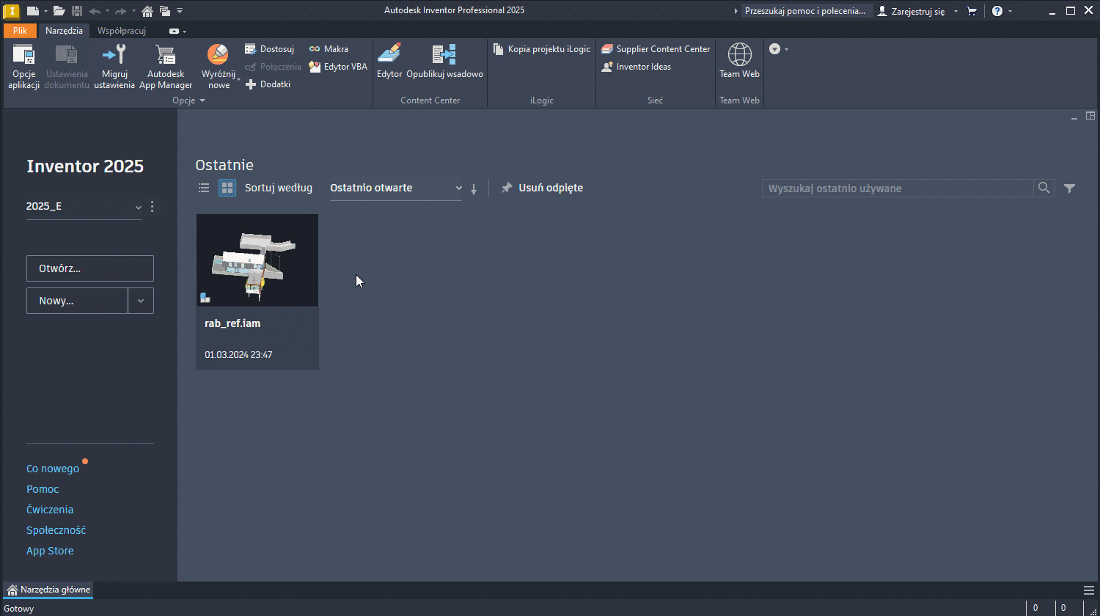Click the Otwórz... button
Viewport: 1100px width, 616px height.
coord(90,268)
